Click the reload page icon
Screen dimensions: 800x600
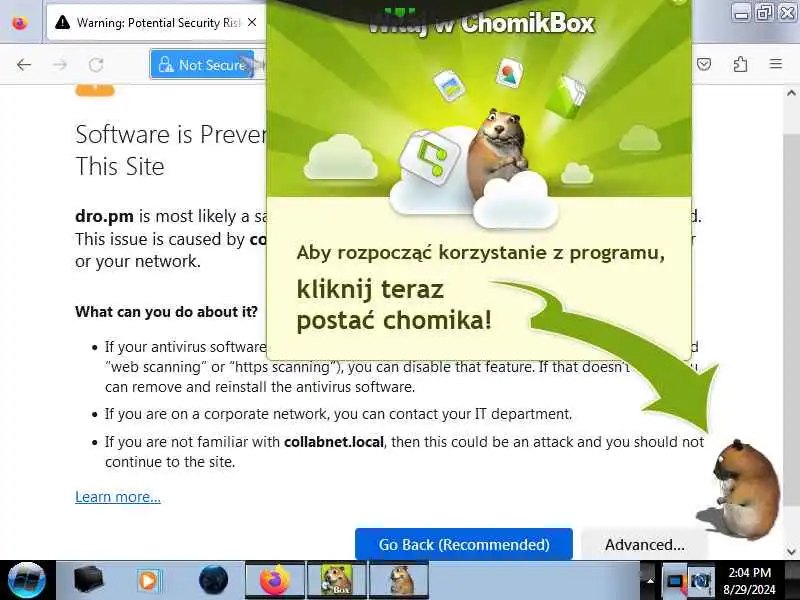coord(96,65)
